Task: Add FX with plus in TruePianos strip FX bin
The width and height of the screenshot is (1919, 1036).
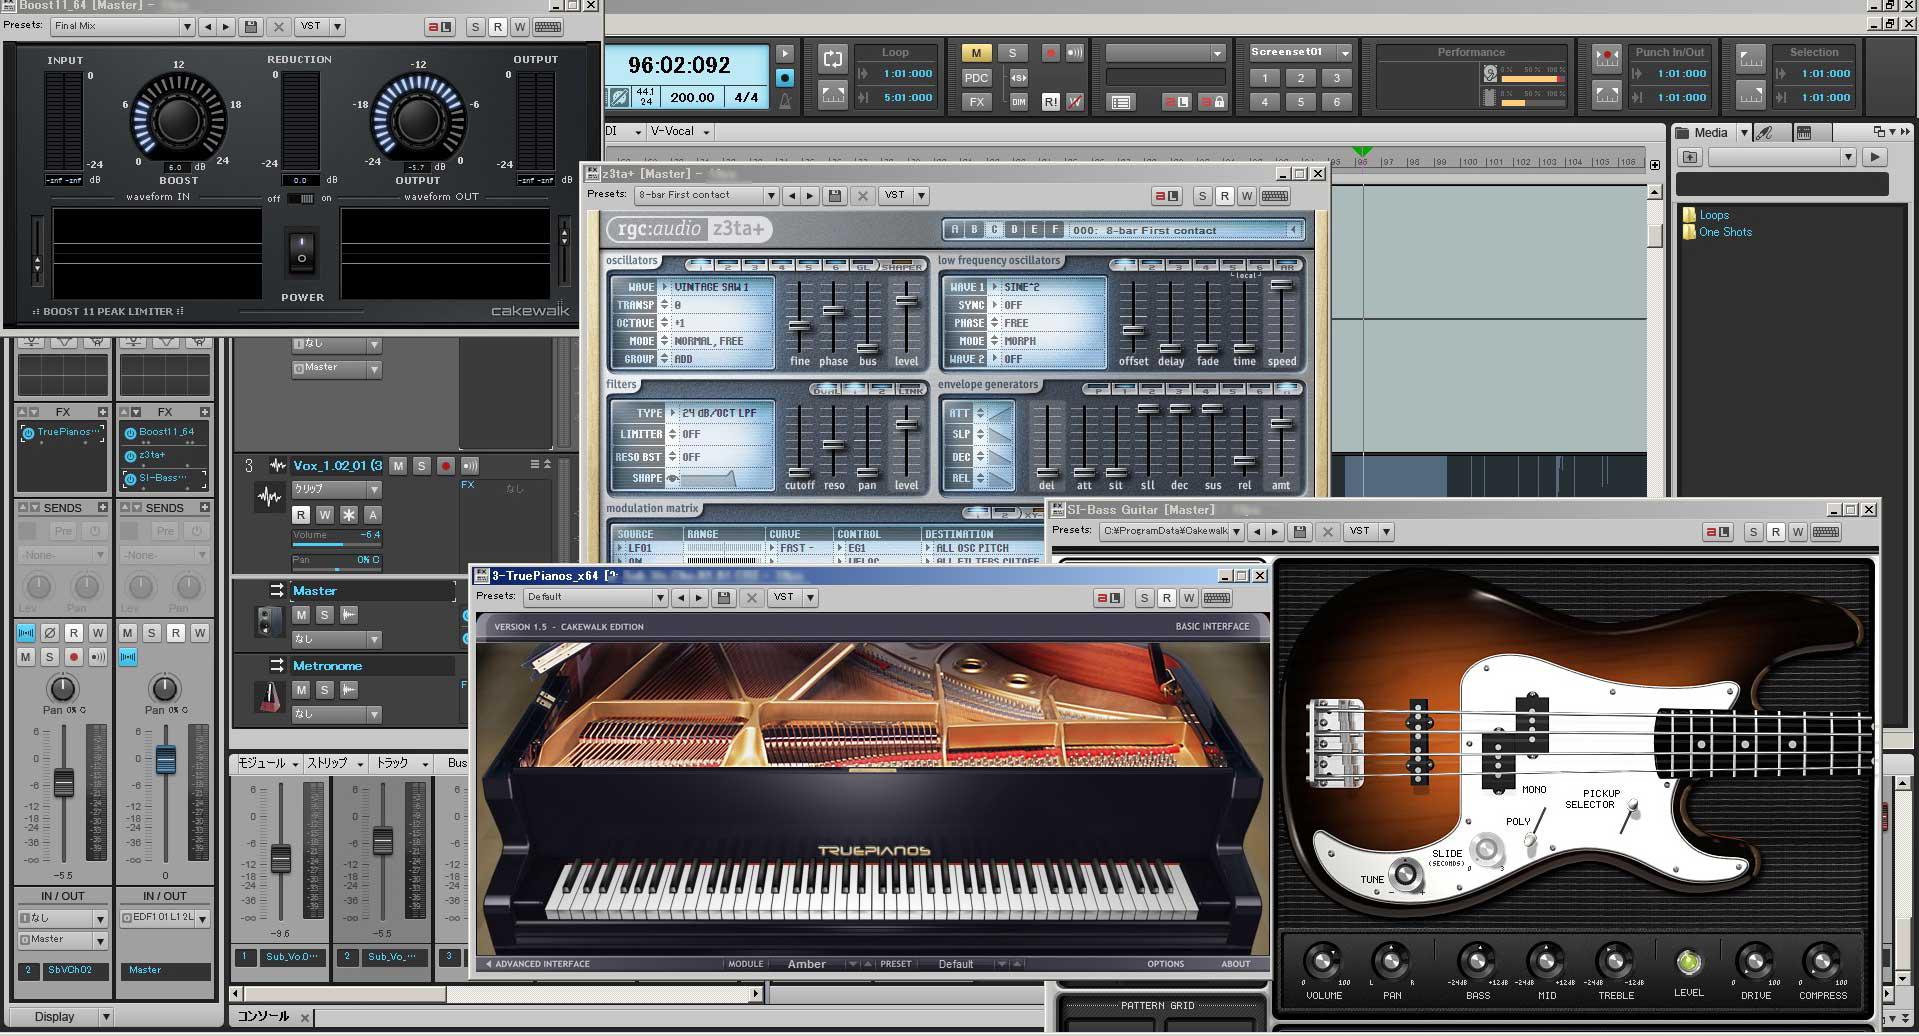Action: point(102,412)
